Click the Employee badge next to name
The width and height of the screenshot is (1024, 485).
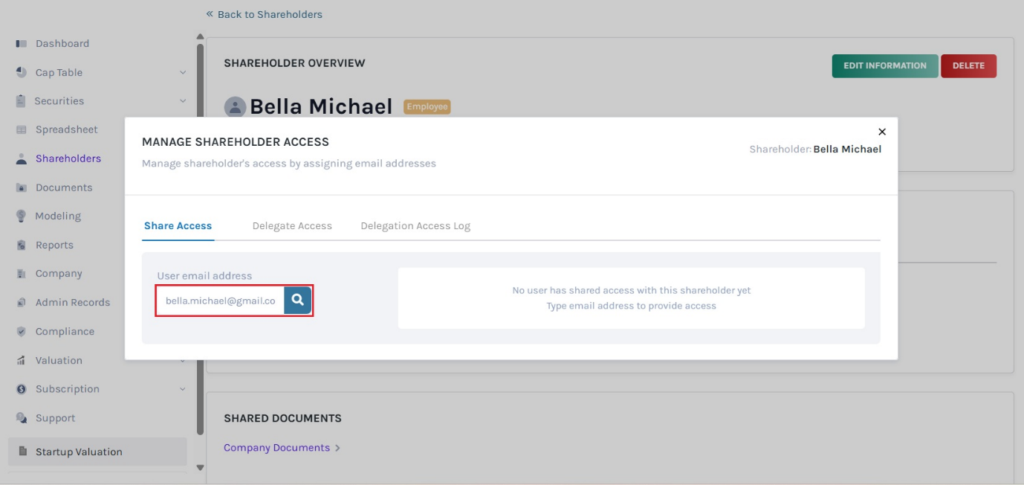427,107
